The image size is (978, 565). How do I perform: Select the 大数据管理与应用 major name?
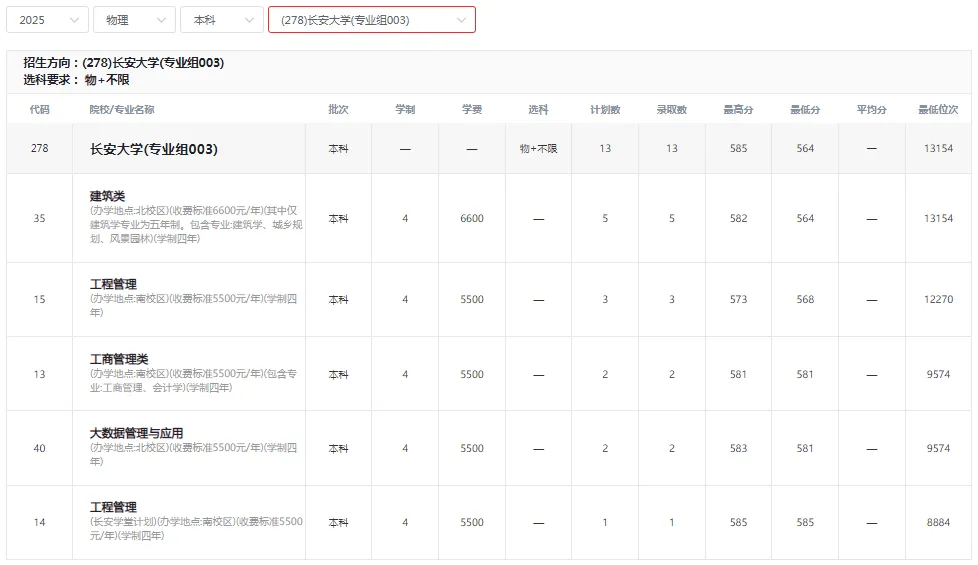(137, 433)
